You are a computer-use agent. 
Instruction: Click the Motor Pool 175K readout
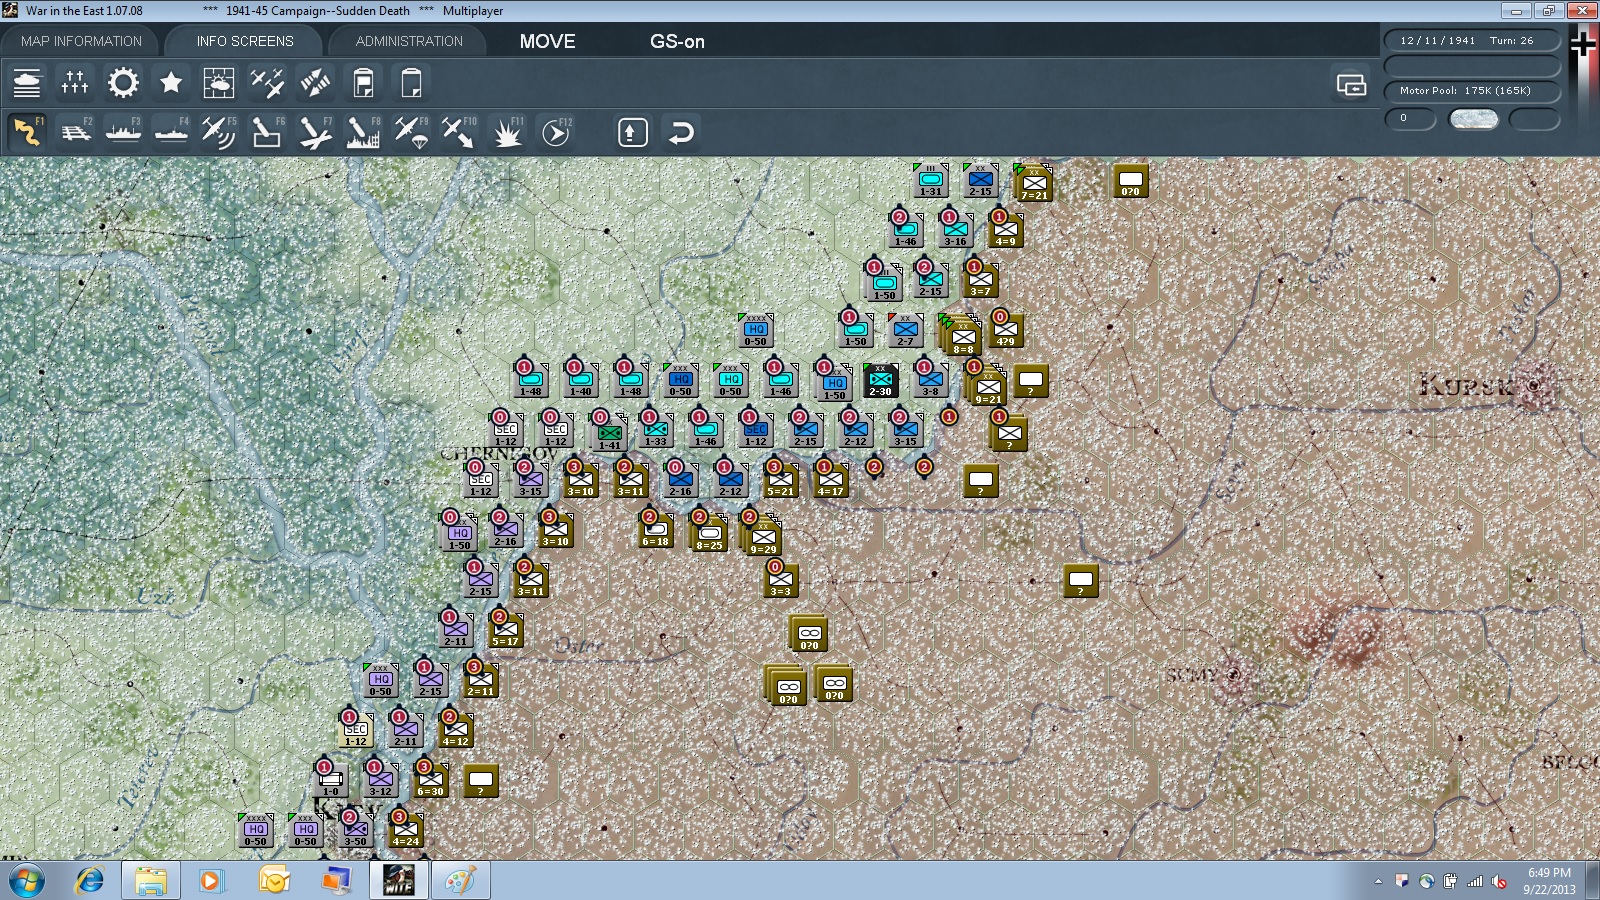1472,90
